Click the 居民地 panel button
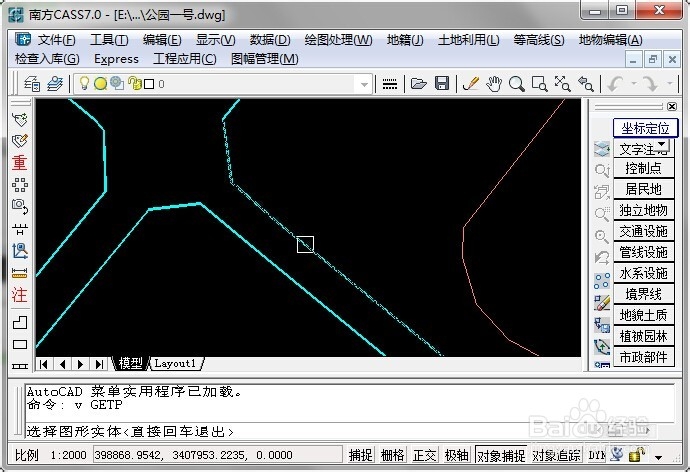Image resolution: width=690 pixels, height=472 pixels. (x=643, y=189)
